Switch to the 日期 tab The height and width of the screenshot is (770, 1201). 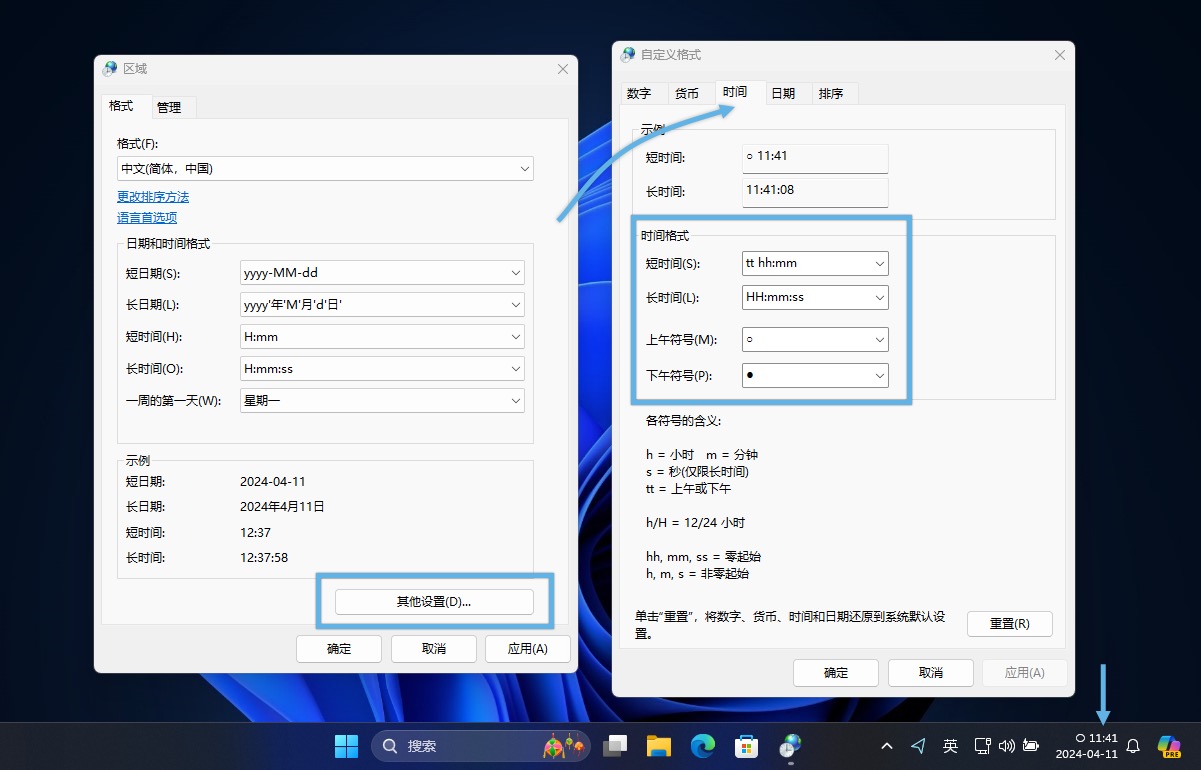783,93
